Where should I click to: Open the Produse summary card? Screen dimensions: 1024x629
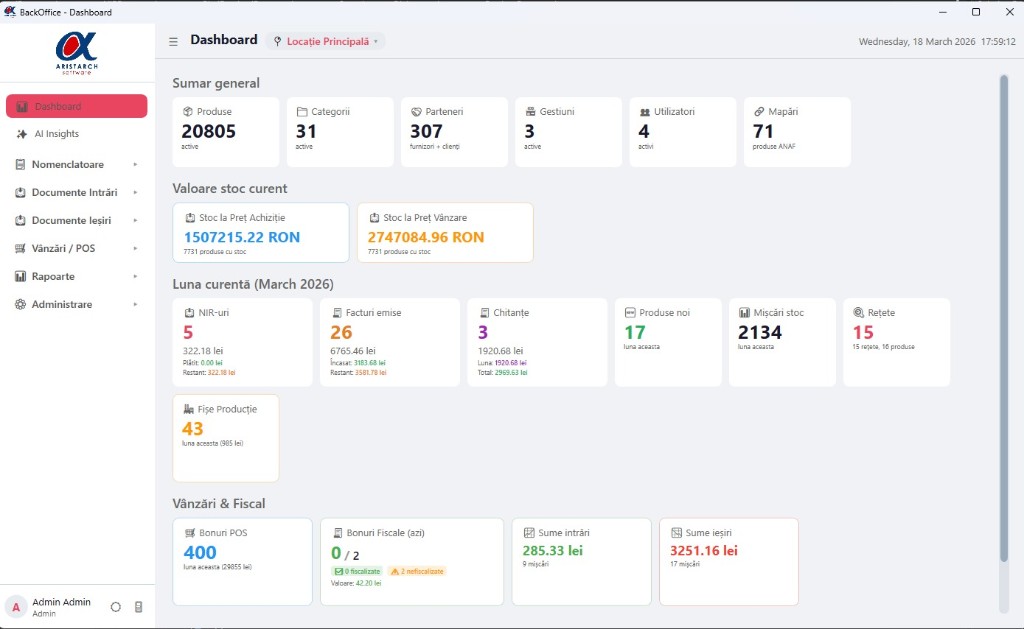coord(226,132)
